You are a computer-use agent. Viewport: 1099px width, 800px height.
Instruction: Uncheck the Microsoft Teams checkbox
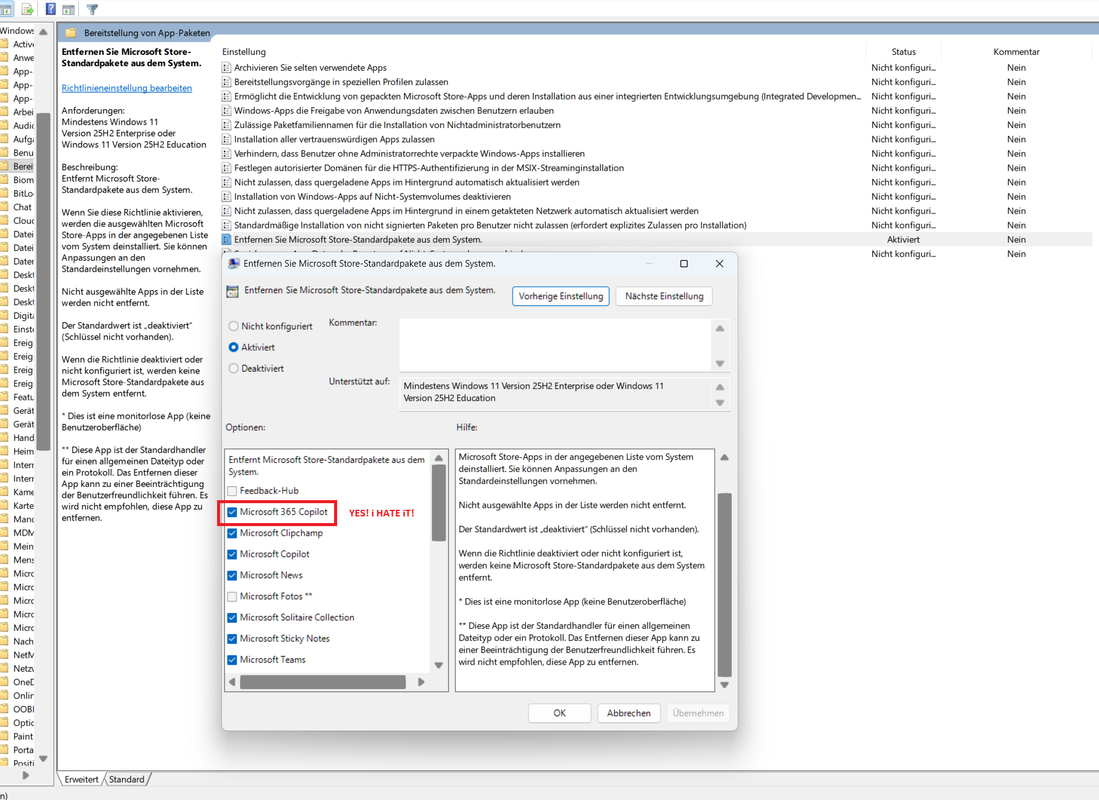(x=232, y=660)
